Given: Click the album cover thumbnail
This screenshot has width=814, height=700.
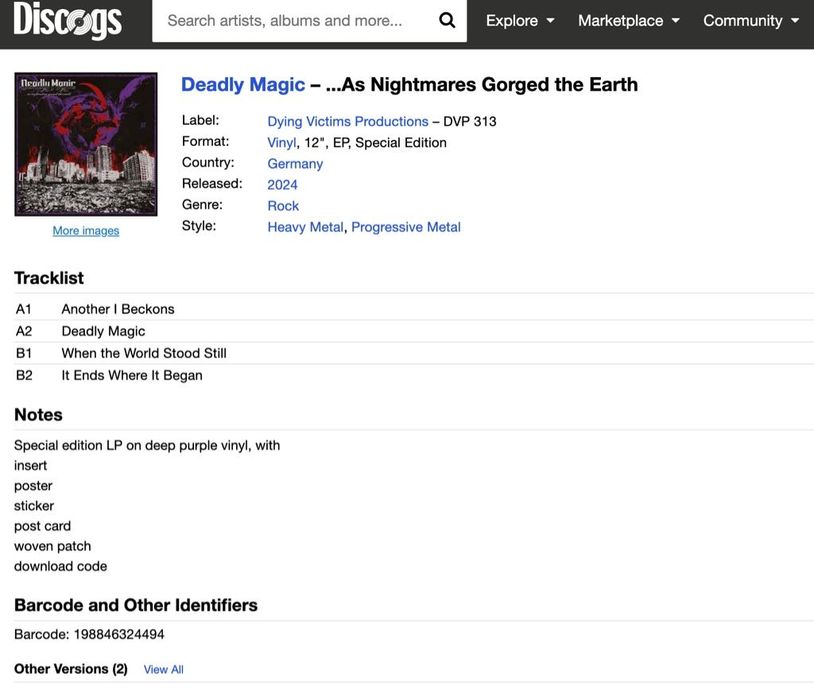Looking at the screenshot, I should (86, 144).
